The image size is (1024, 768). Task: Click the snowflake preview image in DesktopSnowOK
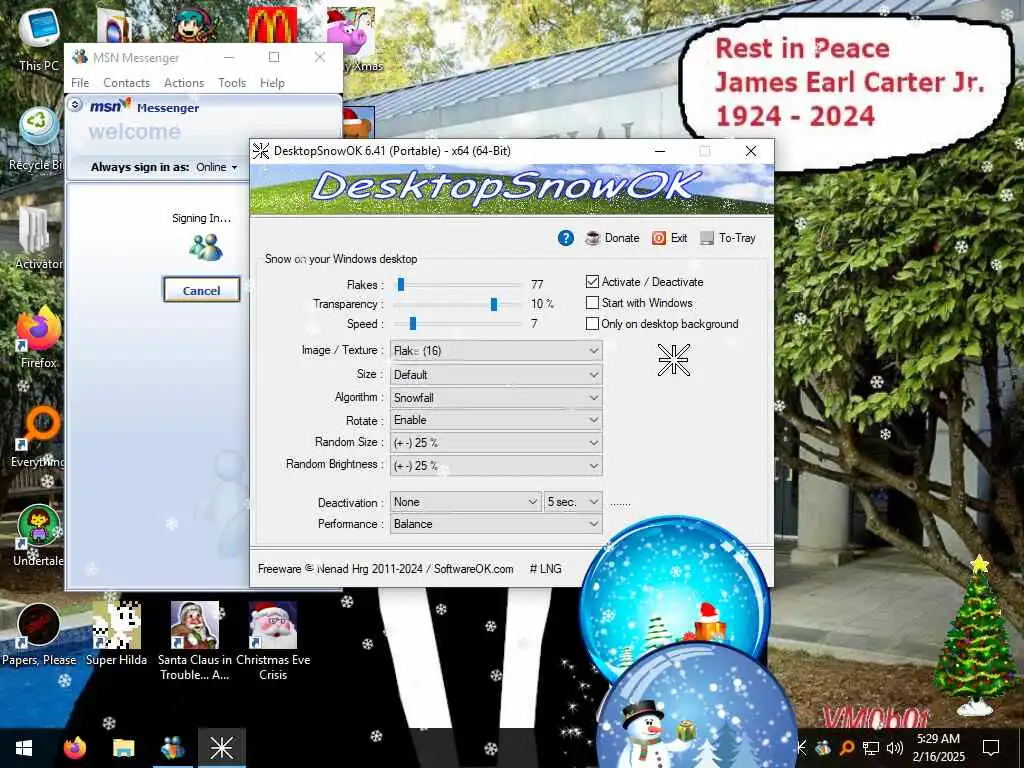(x=673, y=360)
